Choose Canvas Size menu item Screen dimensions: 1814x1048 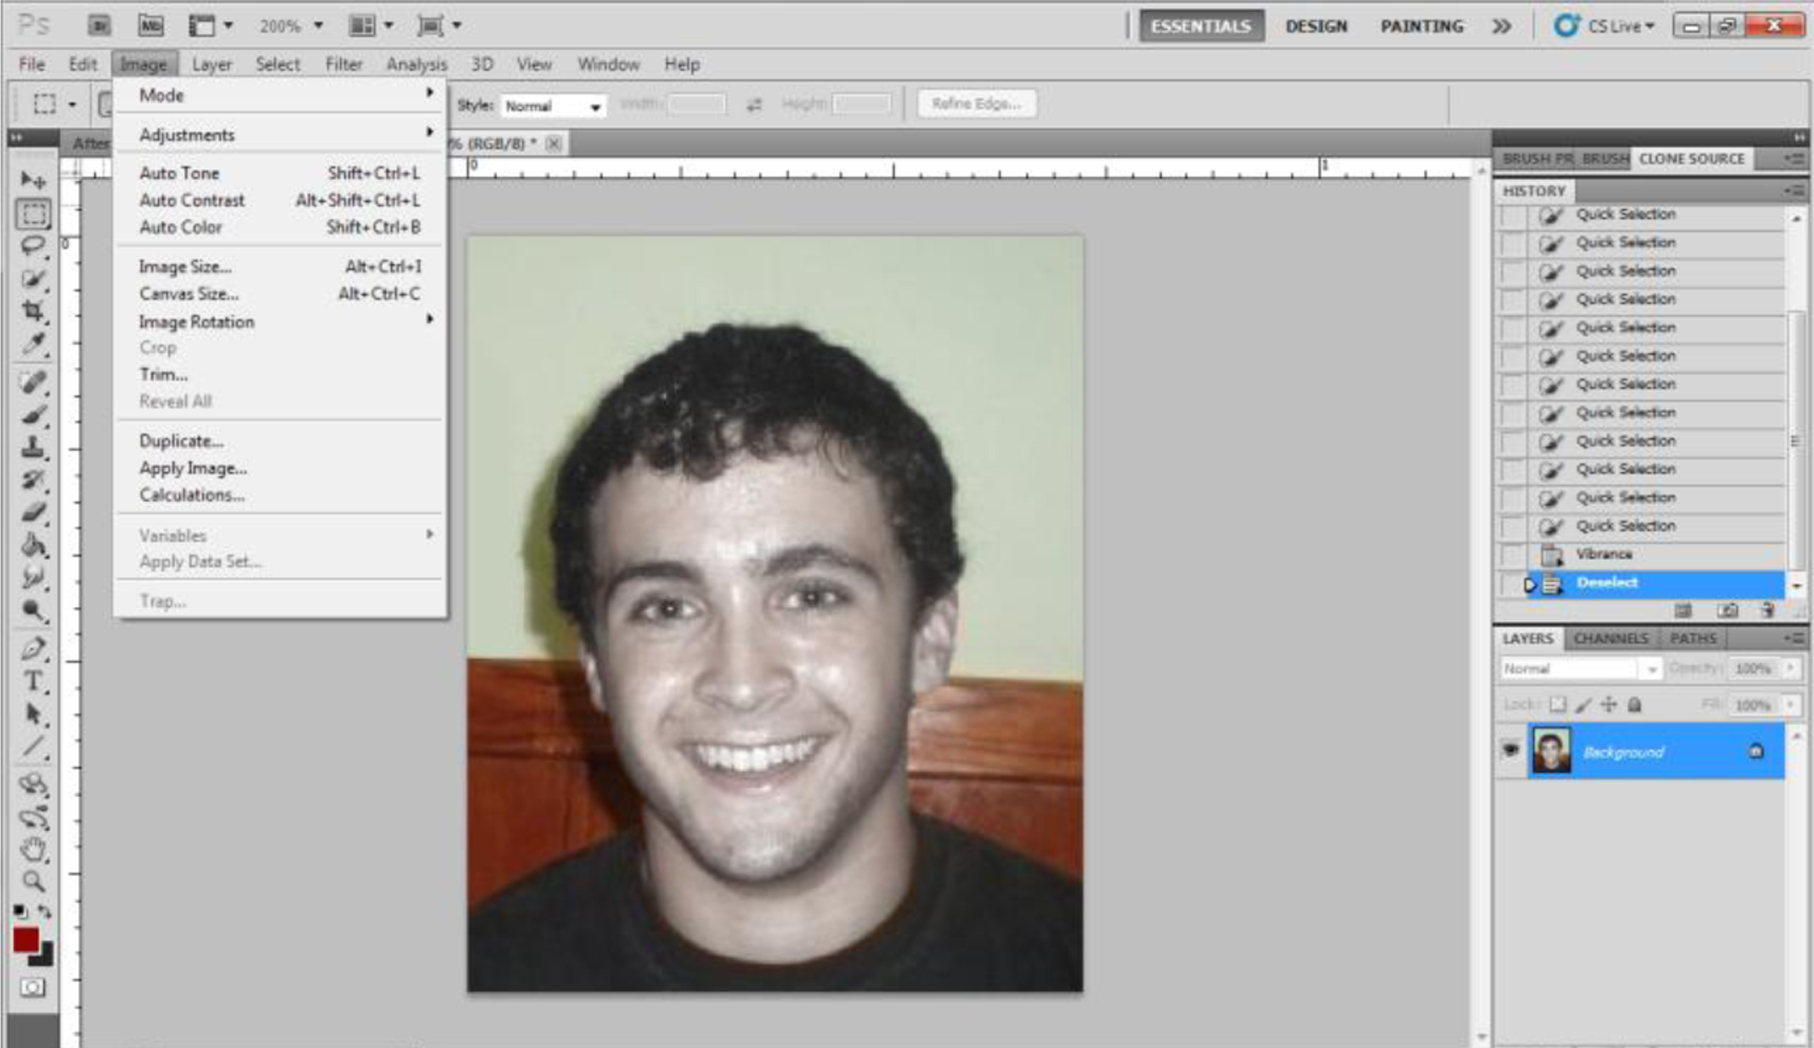coord(279,293)
